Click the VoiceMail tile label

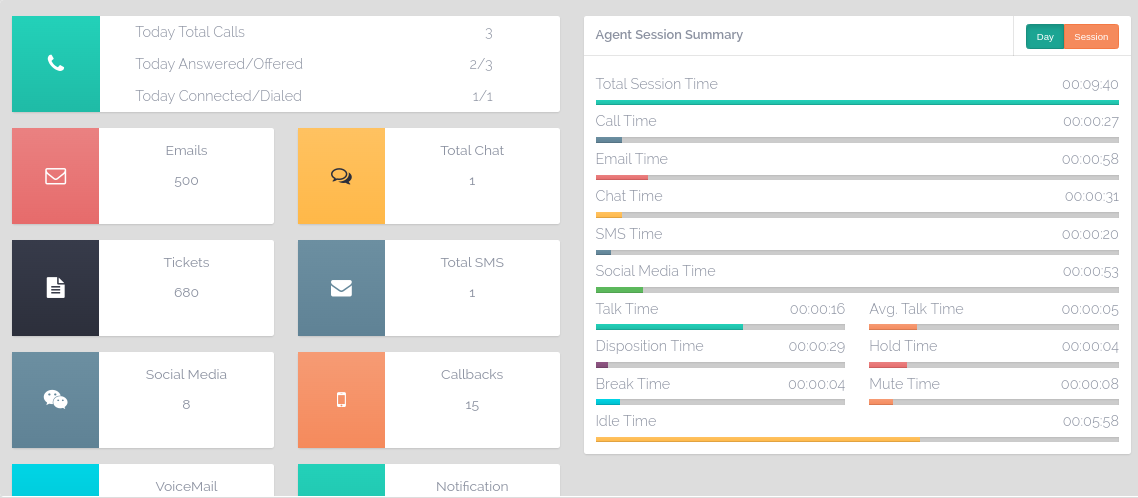coord(186,486)
